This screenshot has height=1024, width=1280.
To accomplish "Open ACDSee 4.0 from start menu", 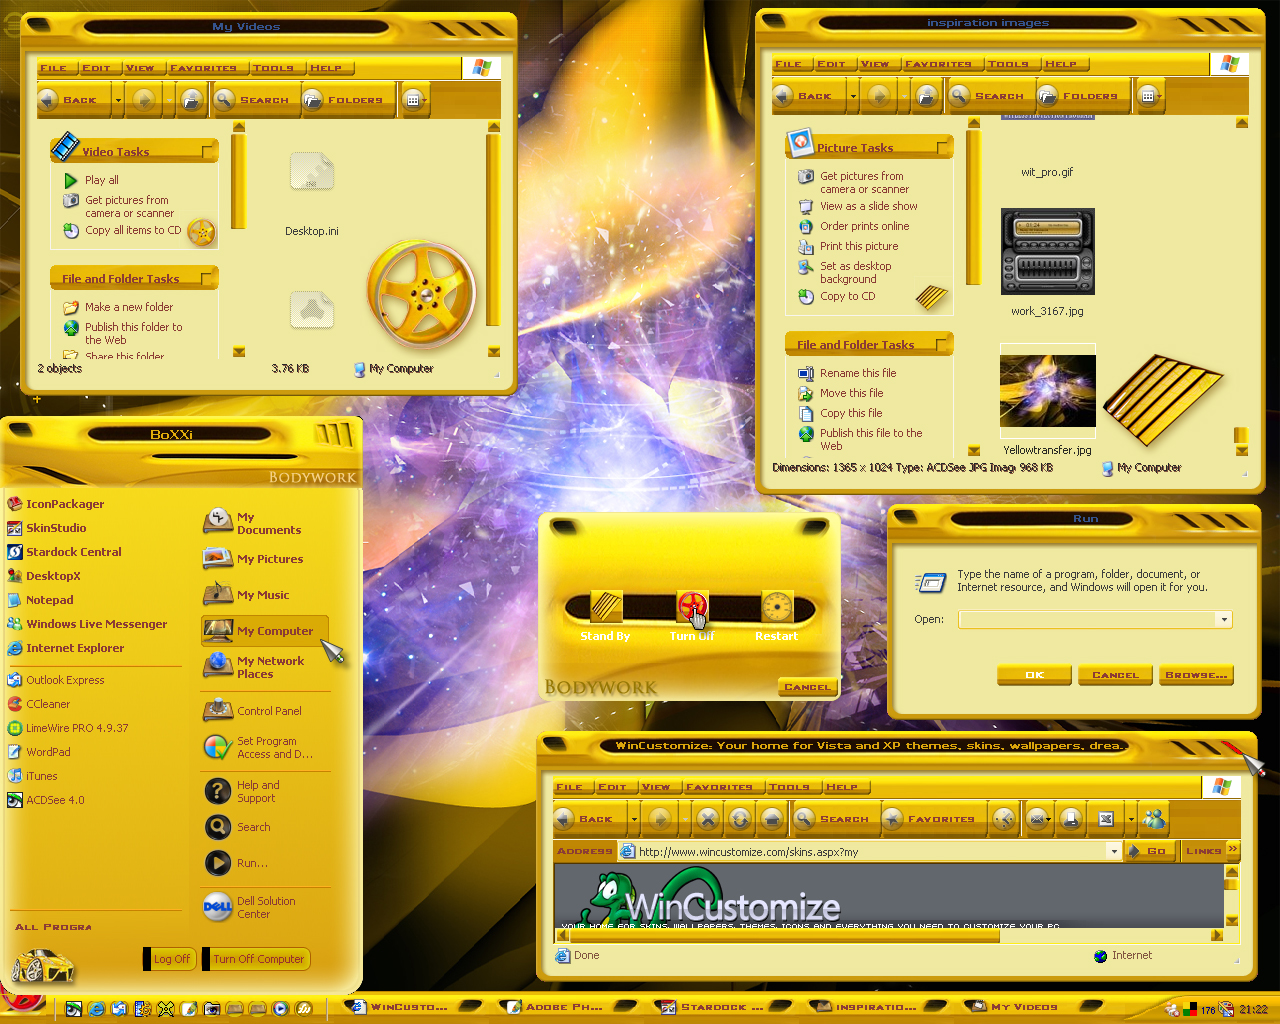I will point(46,800).
